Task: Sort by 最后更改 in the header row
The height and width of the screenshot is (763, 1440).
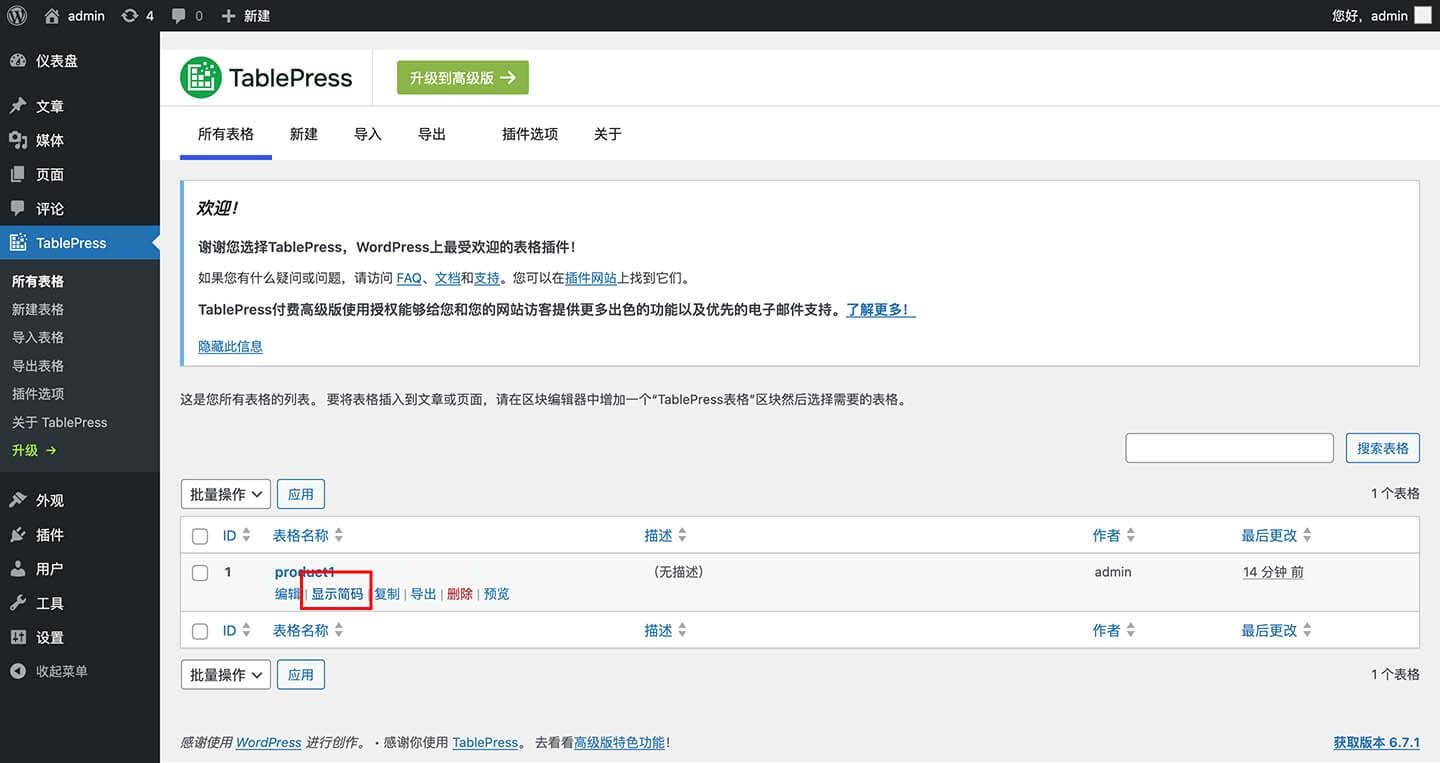Action: pyautogui.click(x=1277, y=536)
